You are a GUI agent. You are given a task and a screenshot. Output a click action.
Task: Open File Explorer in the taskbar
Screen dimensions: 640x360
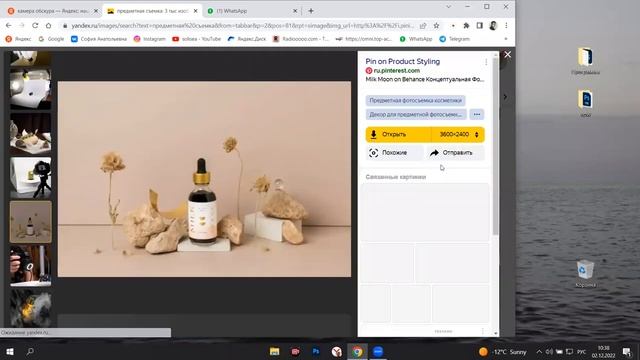click(x=274, y=351)
